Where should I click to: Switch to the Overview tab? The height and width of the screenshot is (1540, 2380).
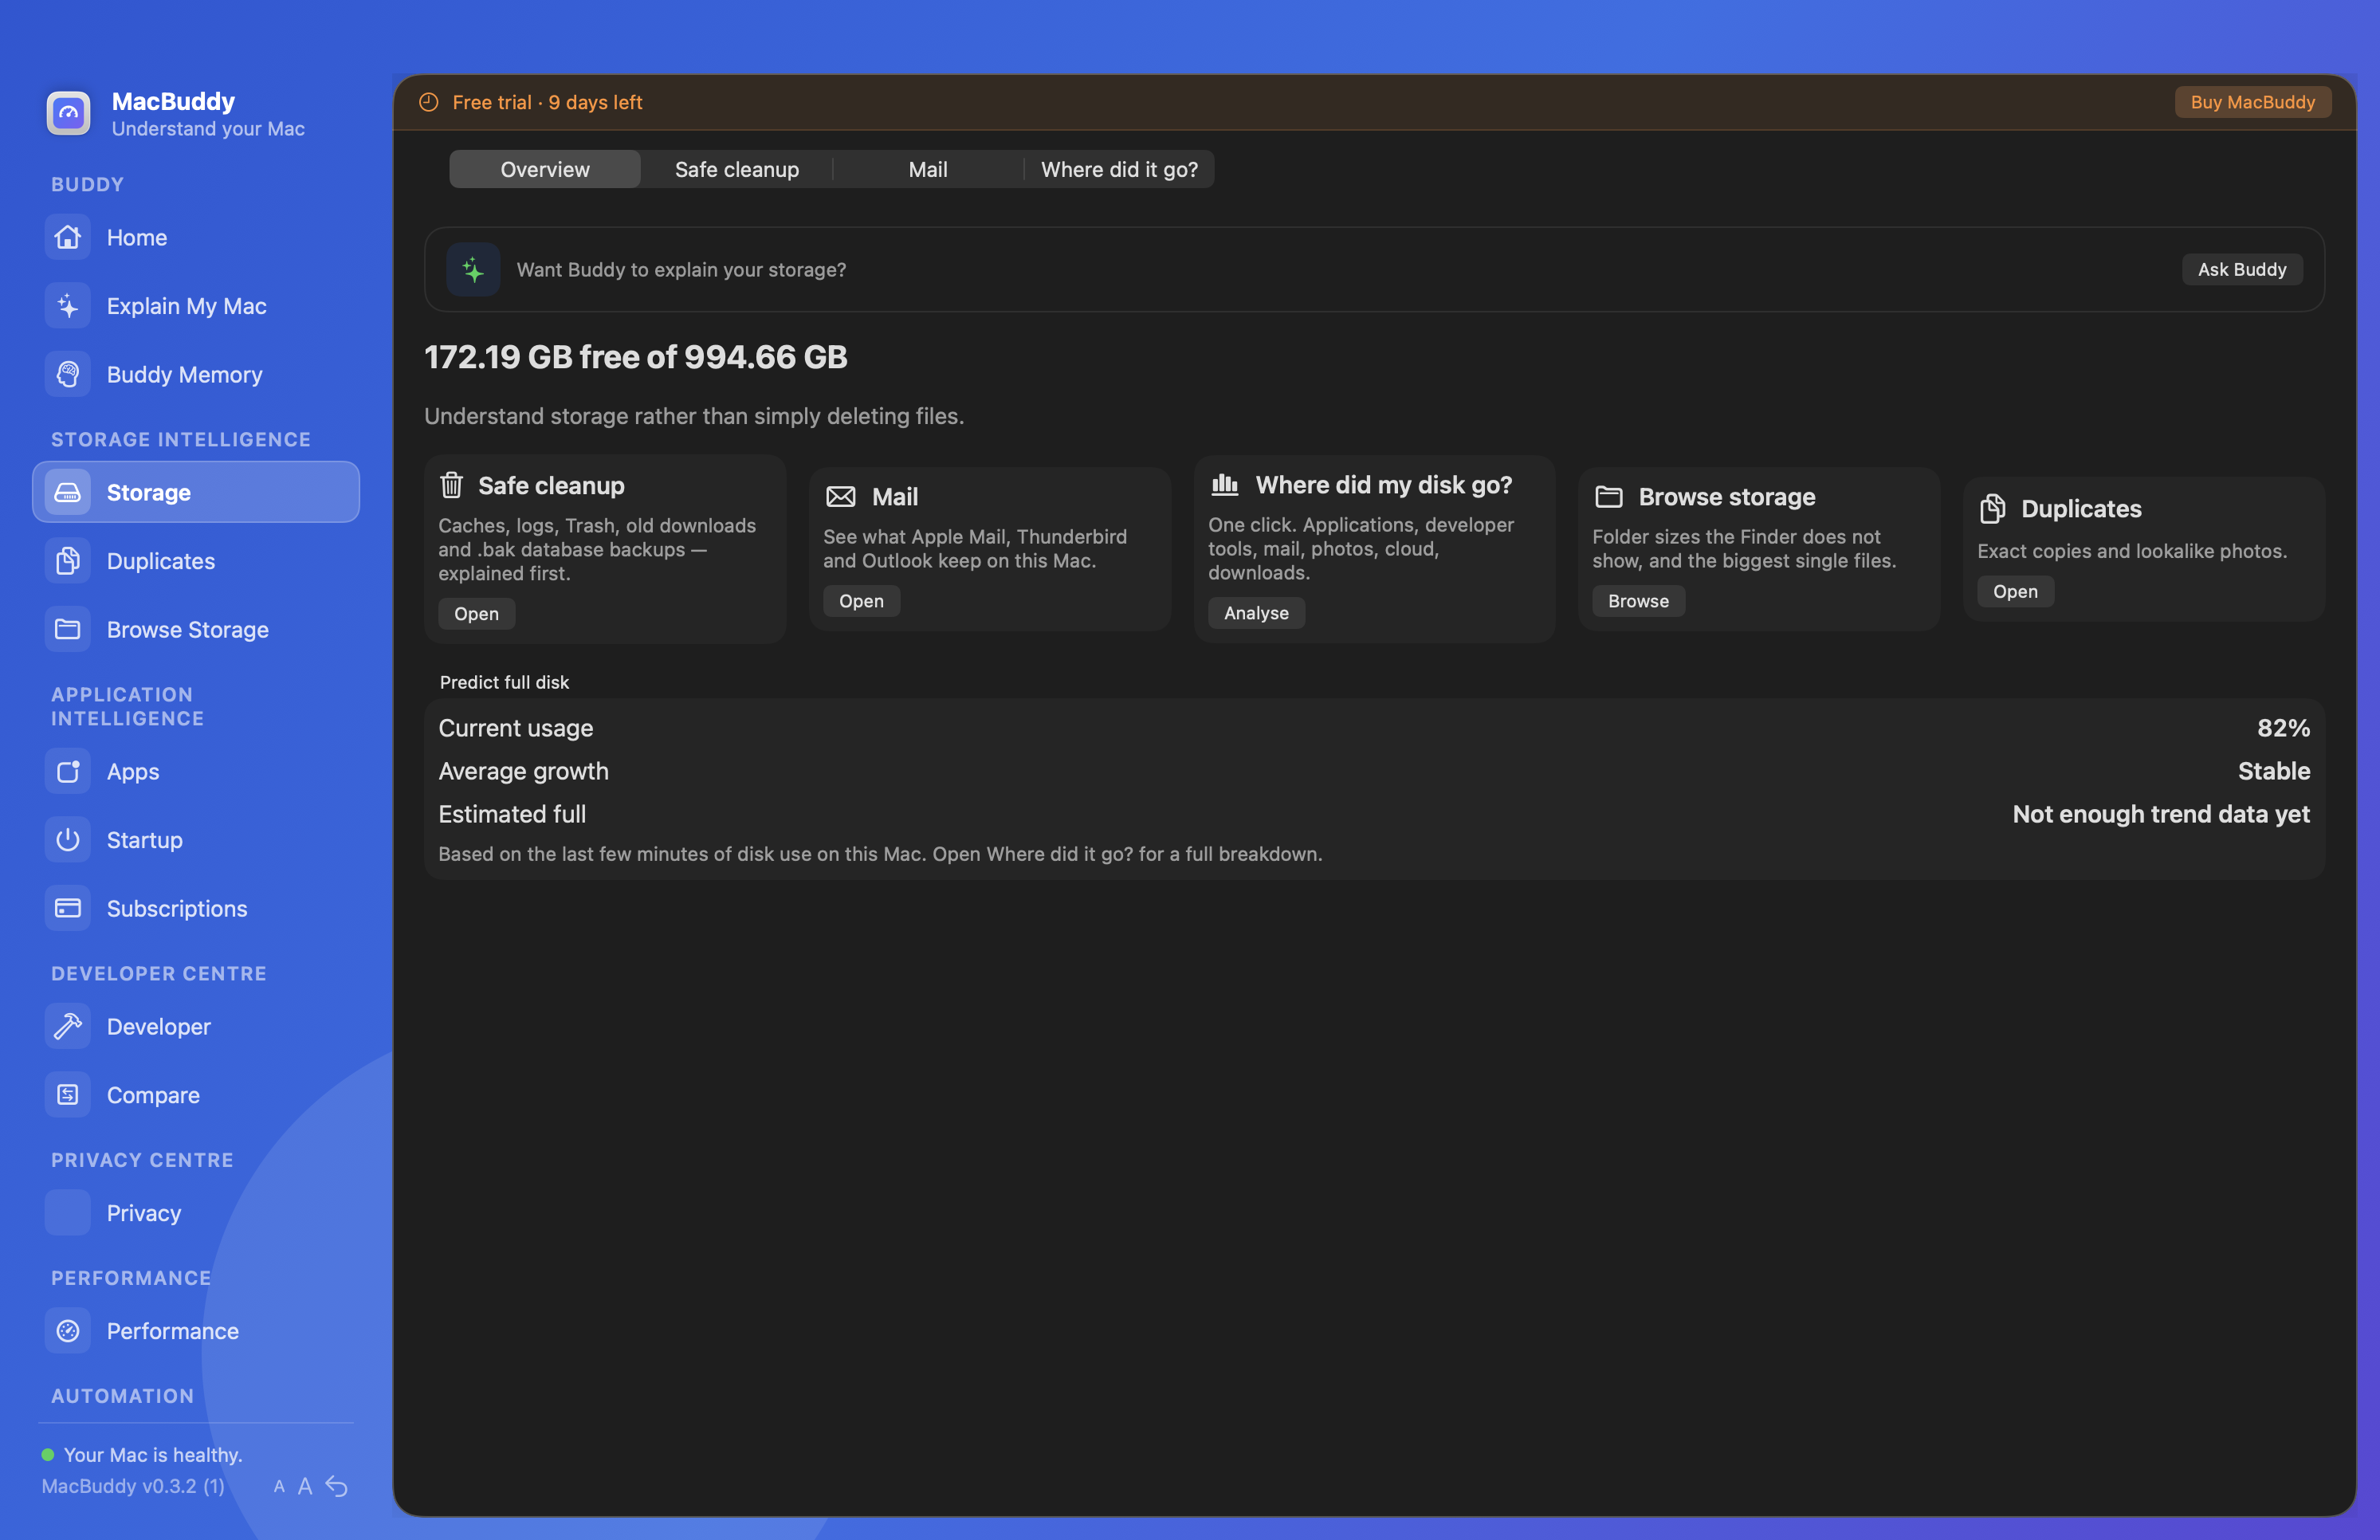545,169
